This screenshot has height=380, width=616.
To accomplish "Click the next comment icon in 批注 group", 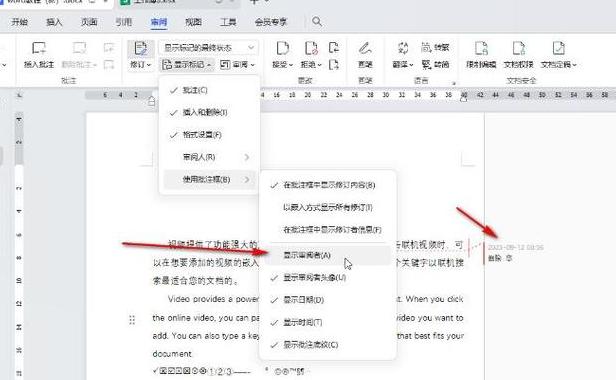I will point(108,64).
